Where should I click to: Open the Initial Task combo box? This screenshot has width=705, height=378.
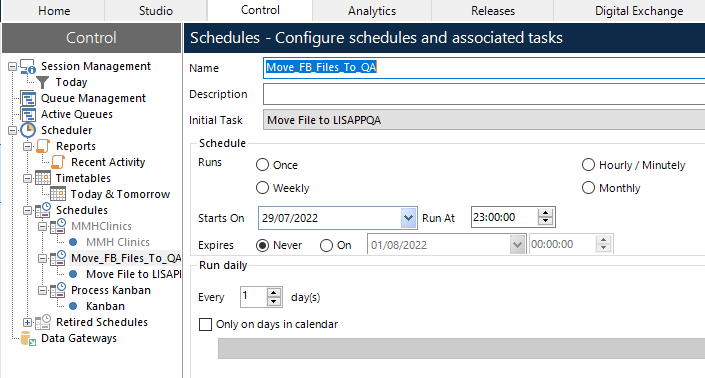[484, 120]
